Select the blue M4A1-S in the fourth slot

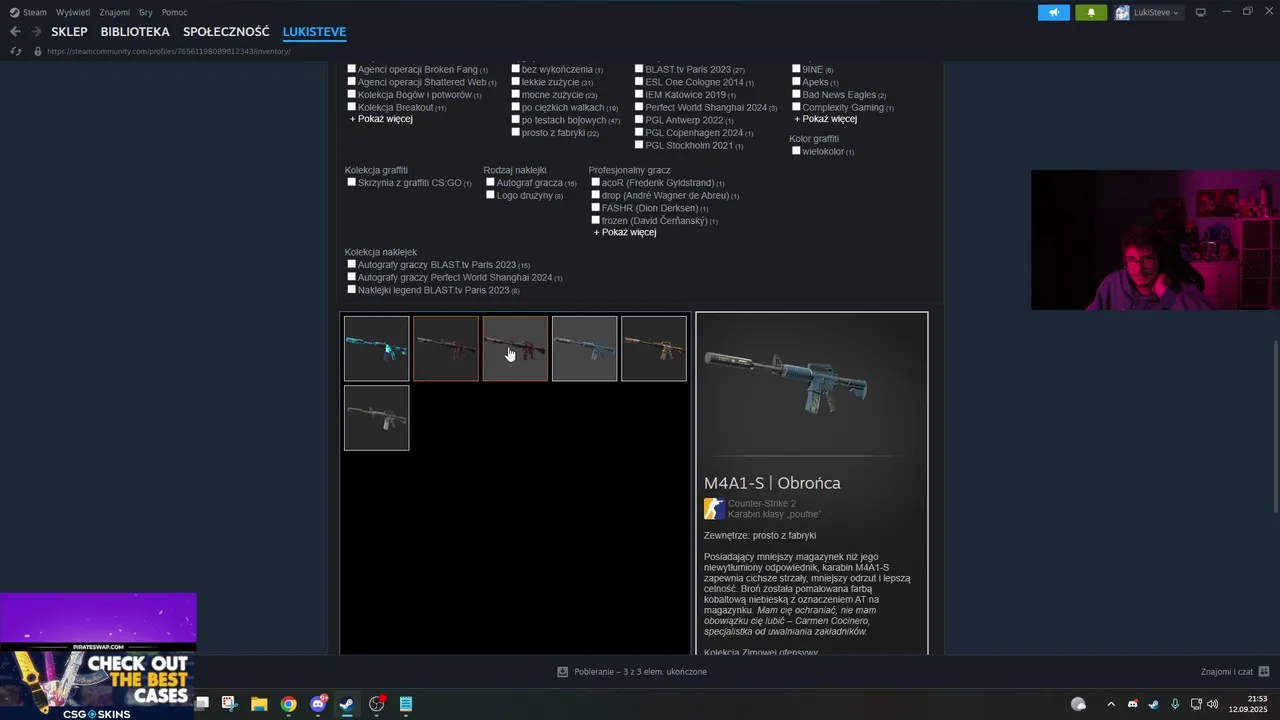pos(584,348)
